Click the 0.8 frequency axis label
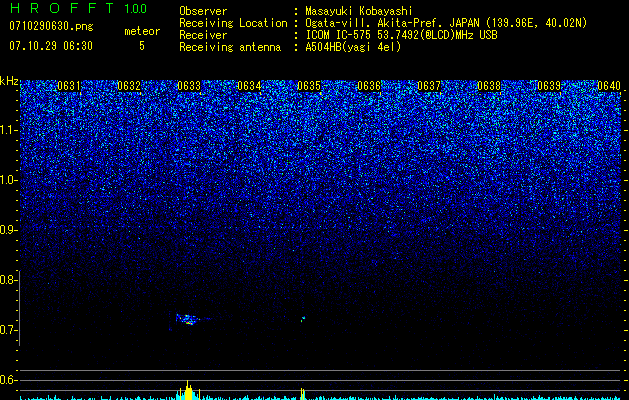The image size is (629, 400). click(x=7, y=280)
